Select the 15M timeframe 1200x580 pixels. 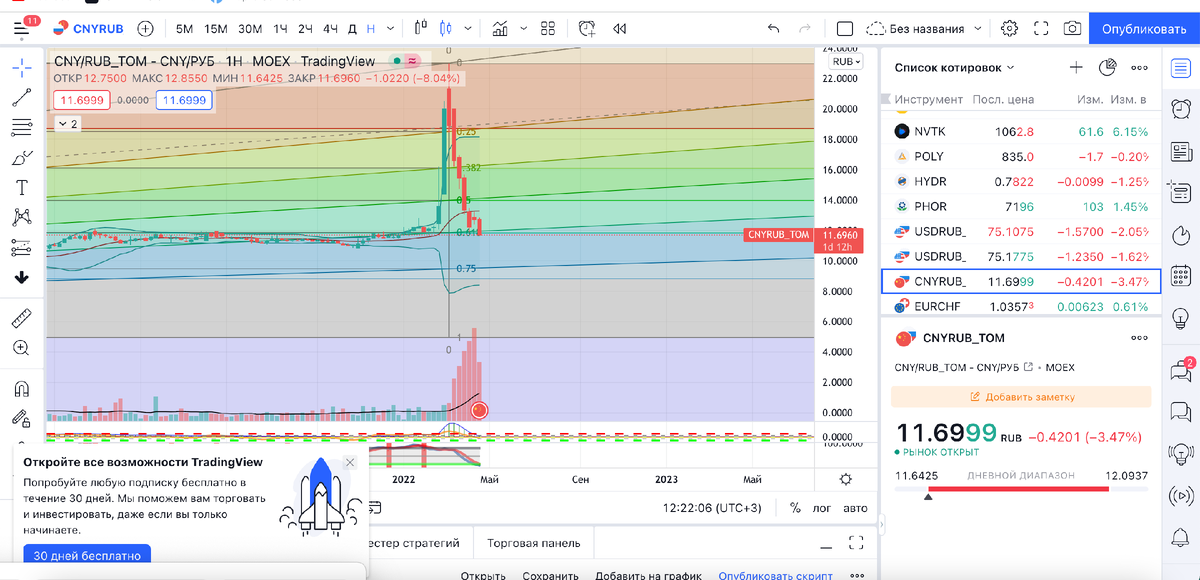215,29
